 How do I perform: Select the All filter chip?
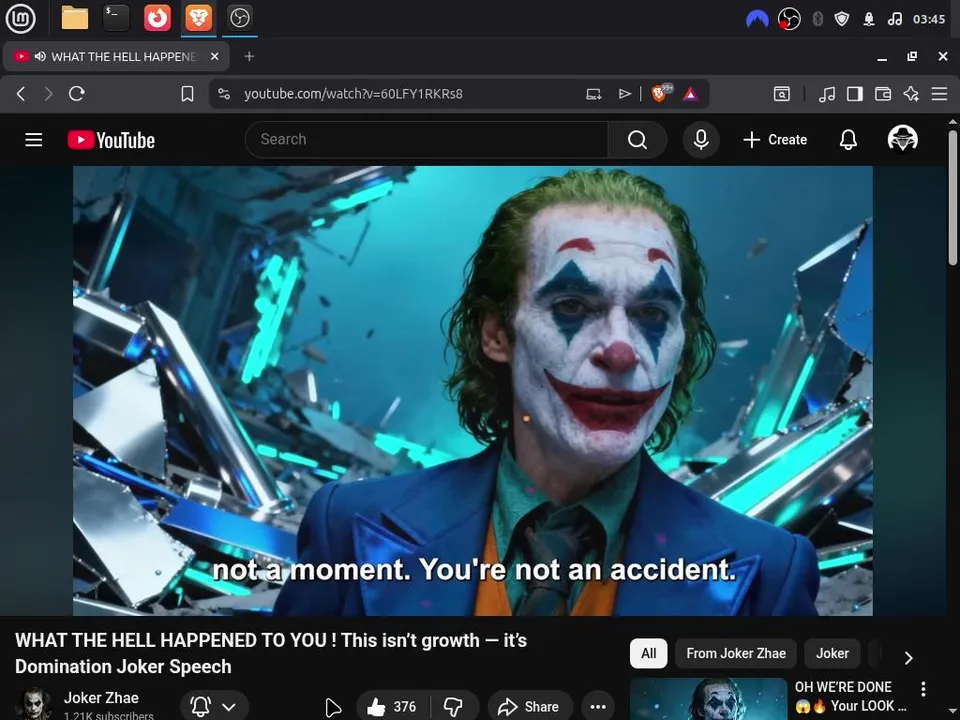pyautogui.click(x=648, y=653)
